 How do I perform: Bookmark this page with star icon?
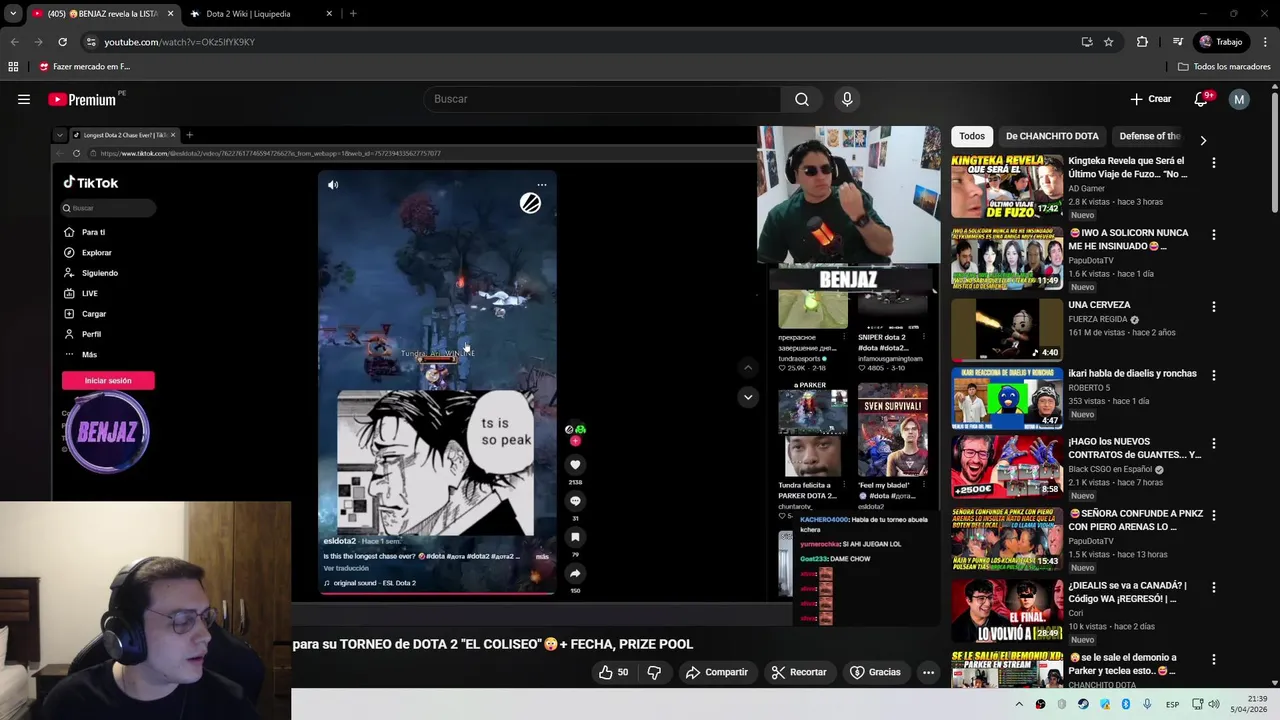coord(1109,42)
